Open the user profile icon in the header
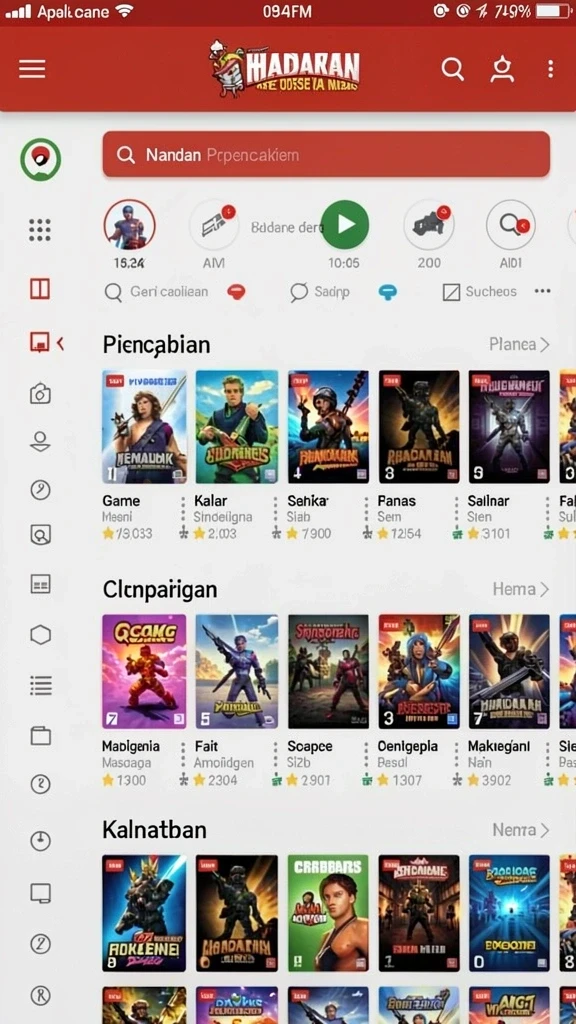The image size is (576, 1024). [502, 69]
